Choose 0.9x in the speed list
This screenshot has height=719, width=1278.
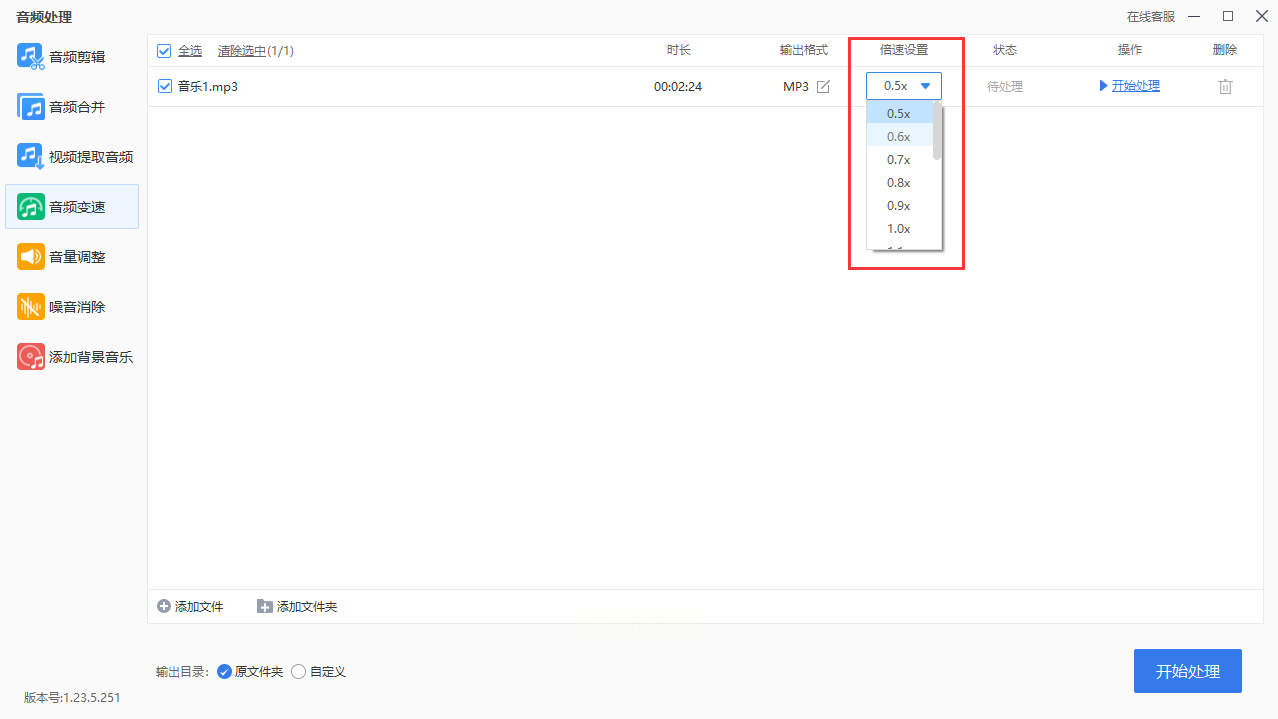[x=900, y=206]
